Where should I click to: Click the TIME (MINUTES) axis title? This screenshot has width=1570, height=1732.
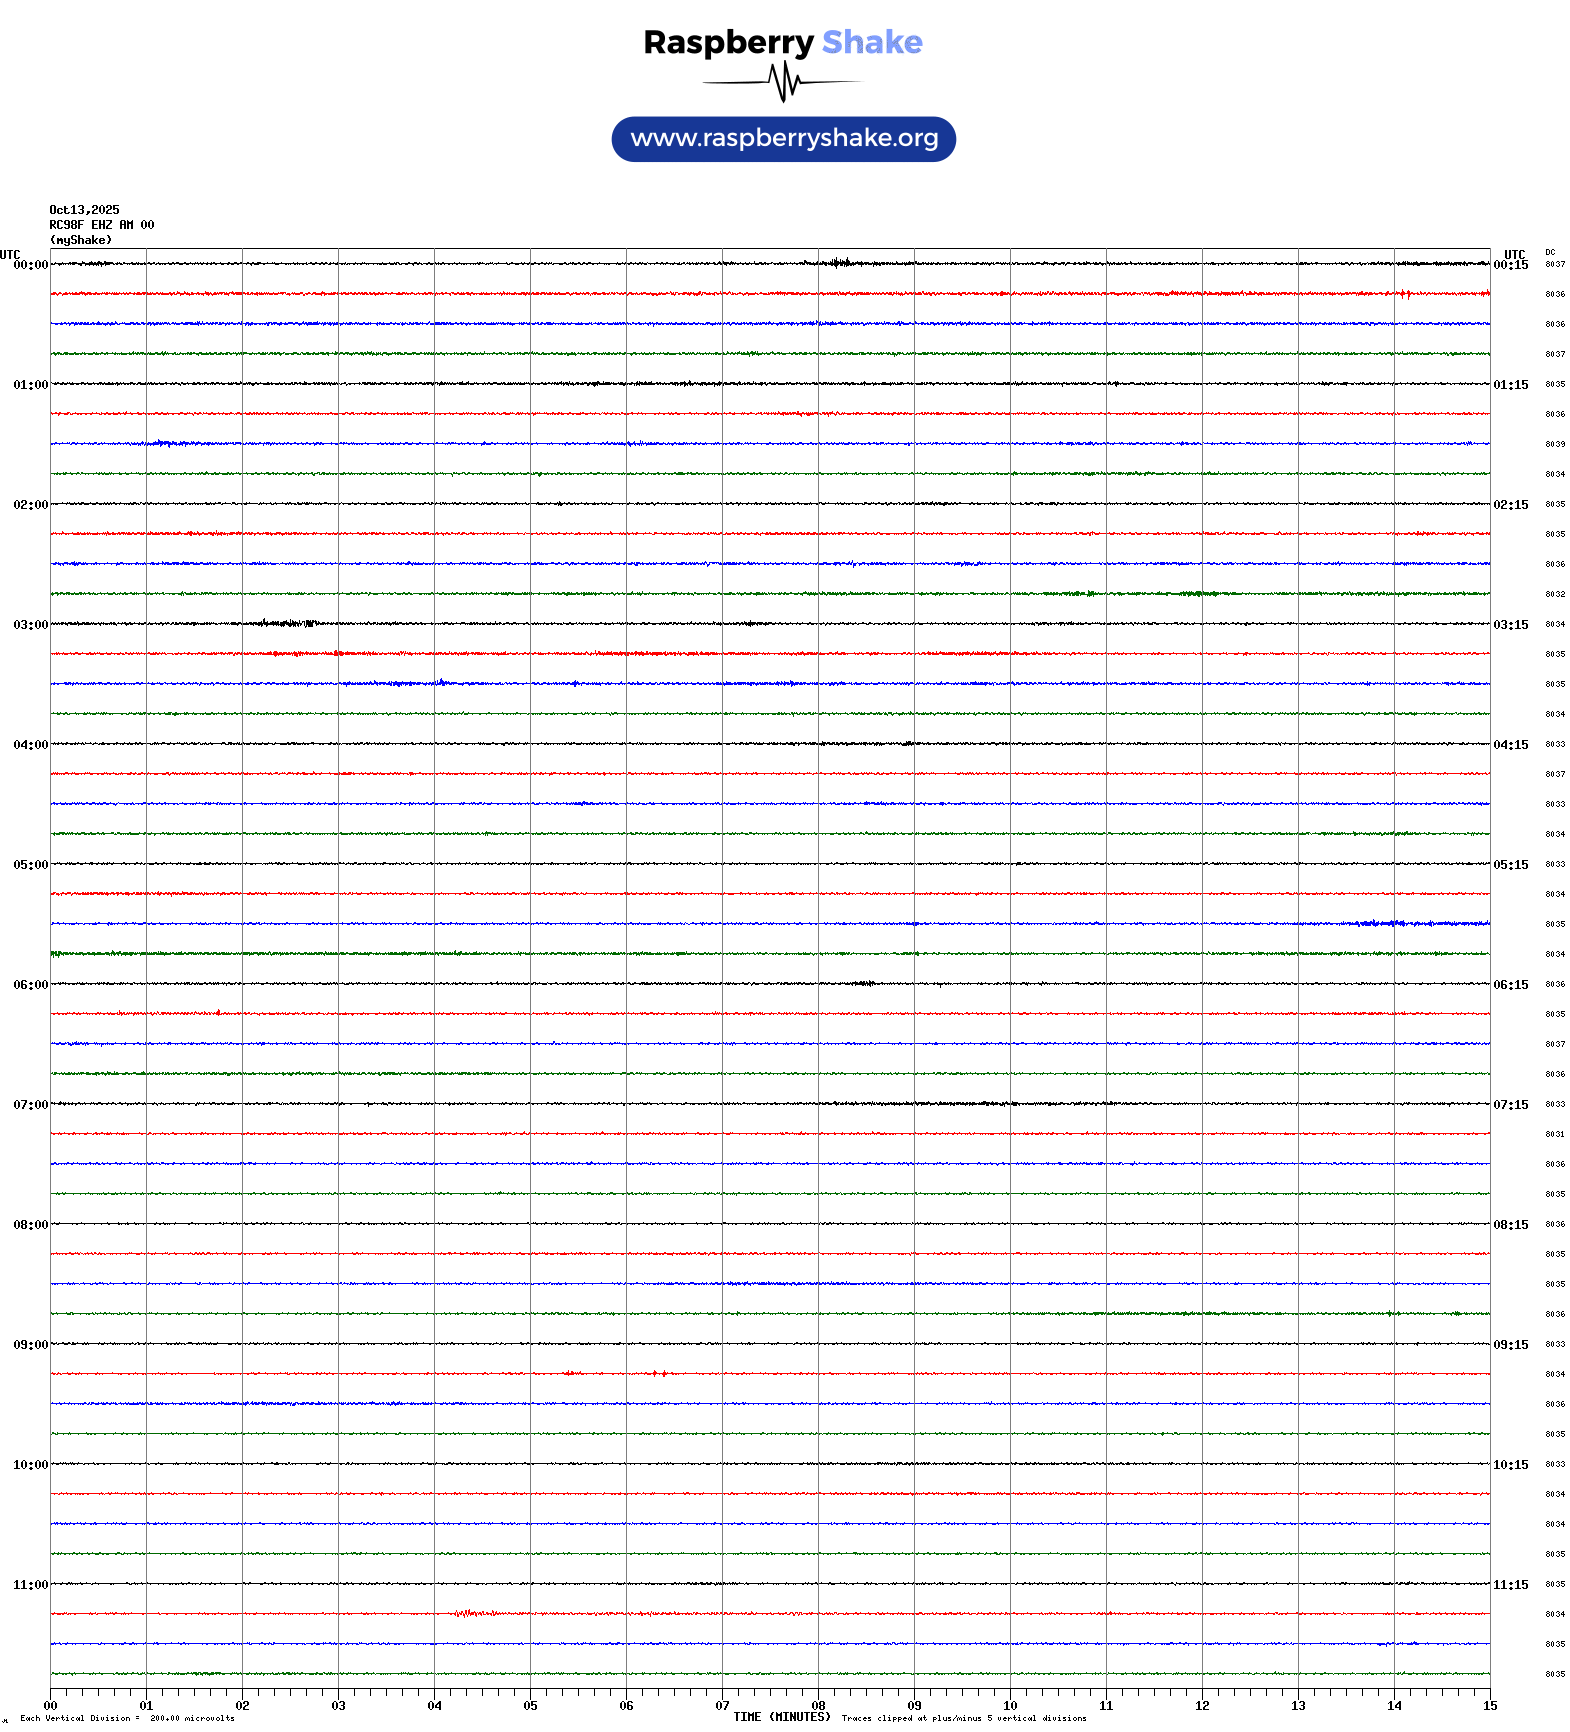pyautogui.click(x=781, y=1717)
